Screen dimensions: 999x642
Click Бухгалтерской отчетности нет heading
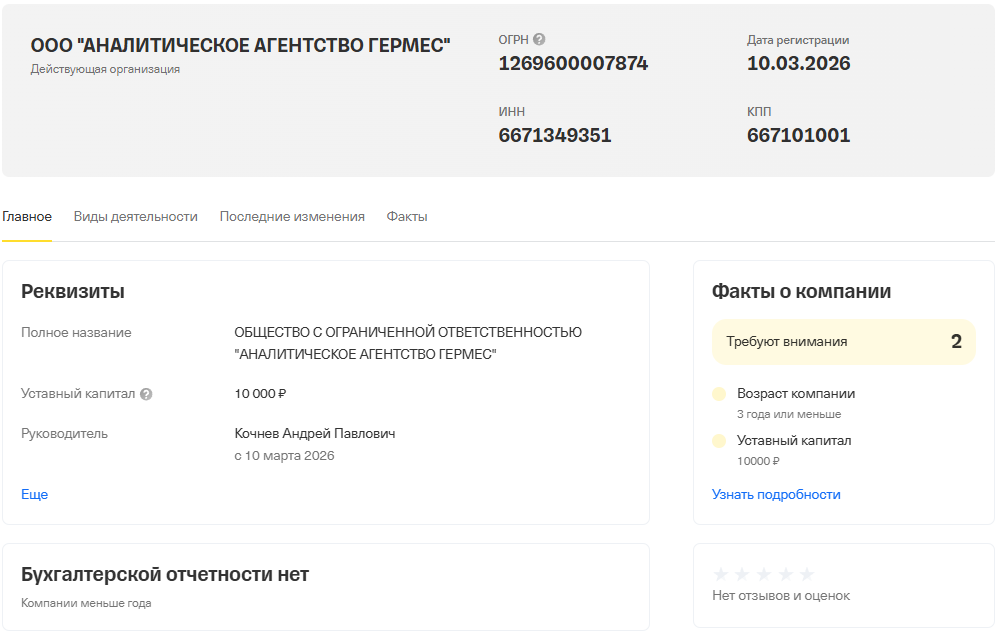165,574
